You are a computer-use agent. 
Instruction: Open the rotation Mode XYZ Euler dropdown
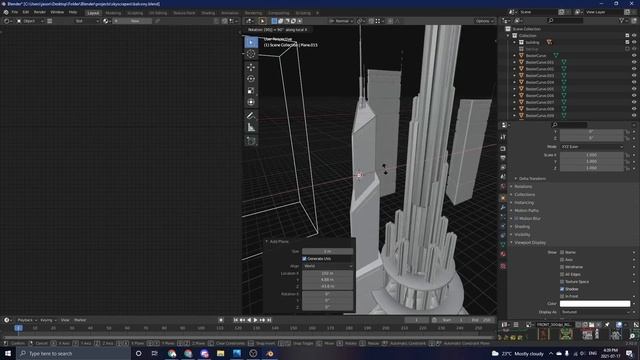(592, 147)
